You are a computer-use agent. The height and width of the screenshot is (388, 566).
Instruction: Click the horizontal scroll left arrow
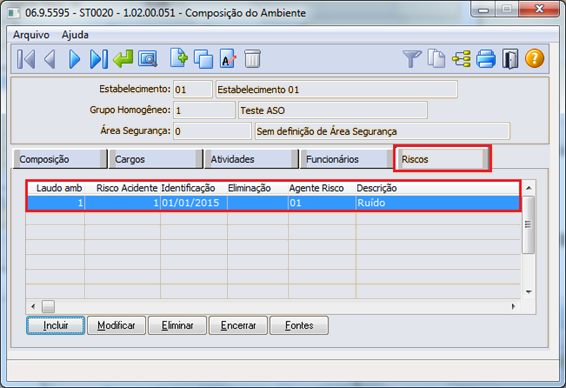(33, 307)
